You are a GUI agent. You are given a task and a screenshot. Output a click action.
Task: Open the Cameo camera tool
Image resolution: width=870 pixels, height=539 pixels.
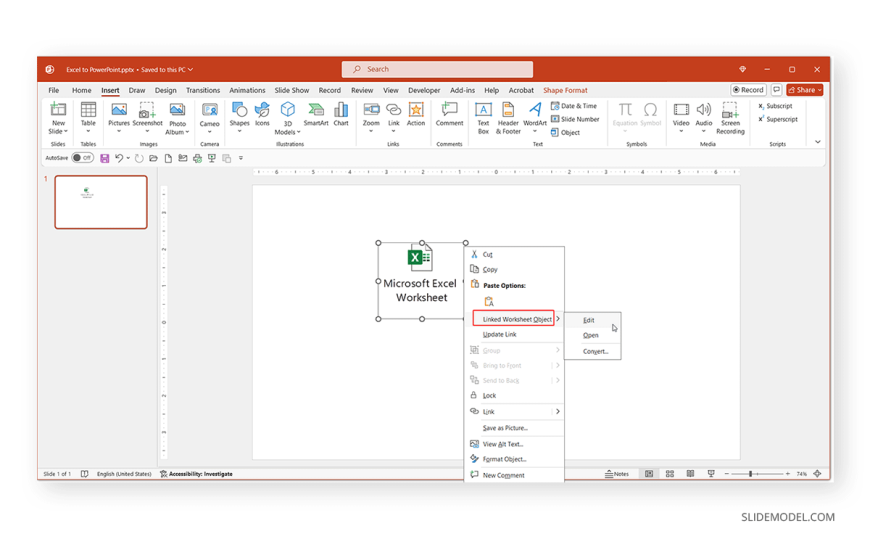[210, 118]
